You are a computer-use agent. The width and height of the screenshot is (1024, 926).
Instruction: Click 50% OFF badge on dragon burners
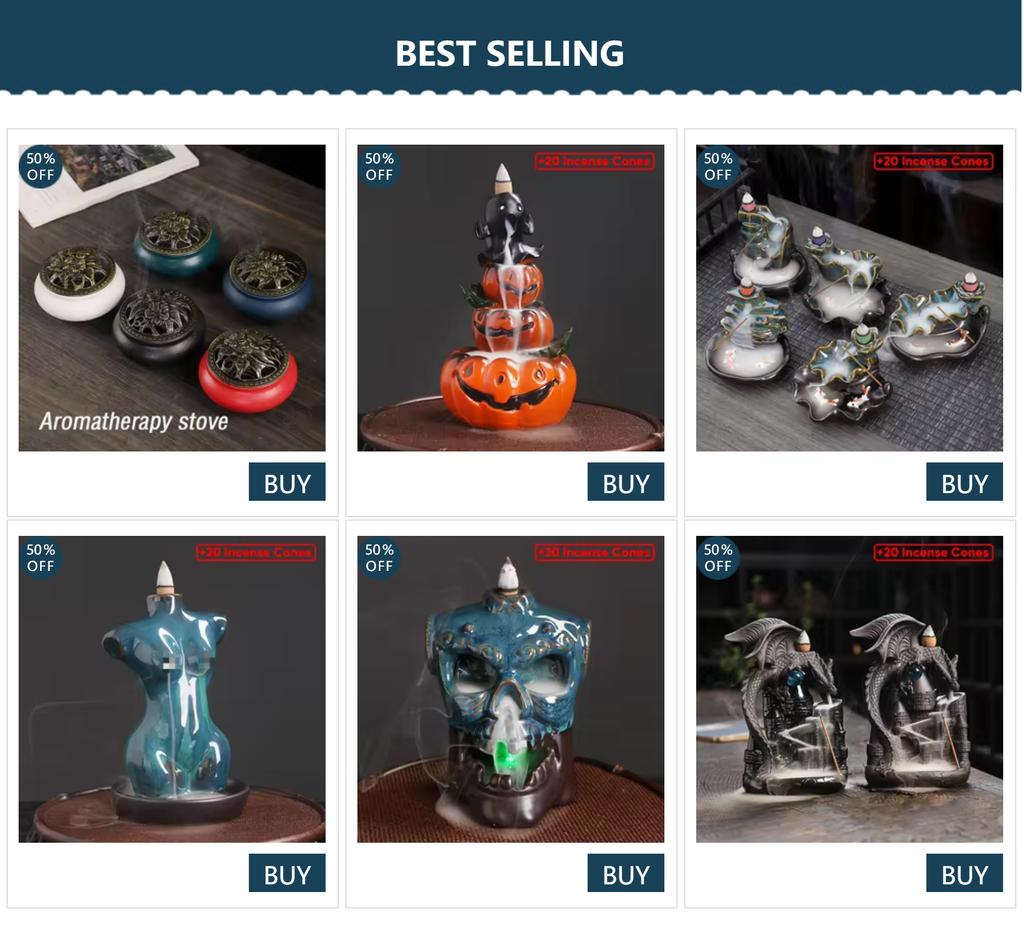tap(718, 558)
